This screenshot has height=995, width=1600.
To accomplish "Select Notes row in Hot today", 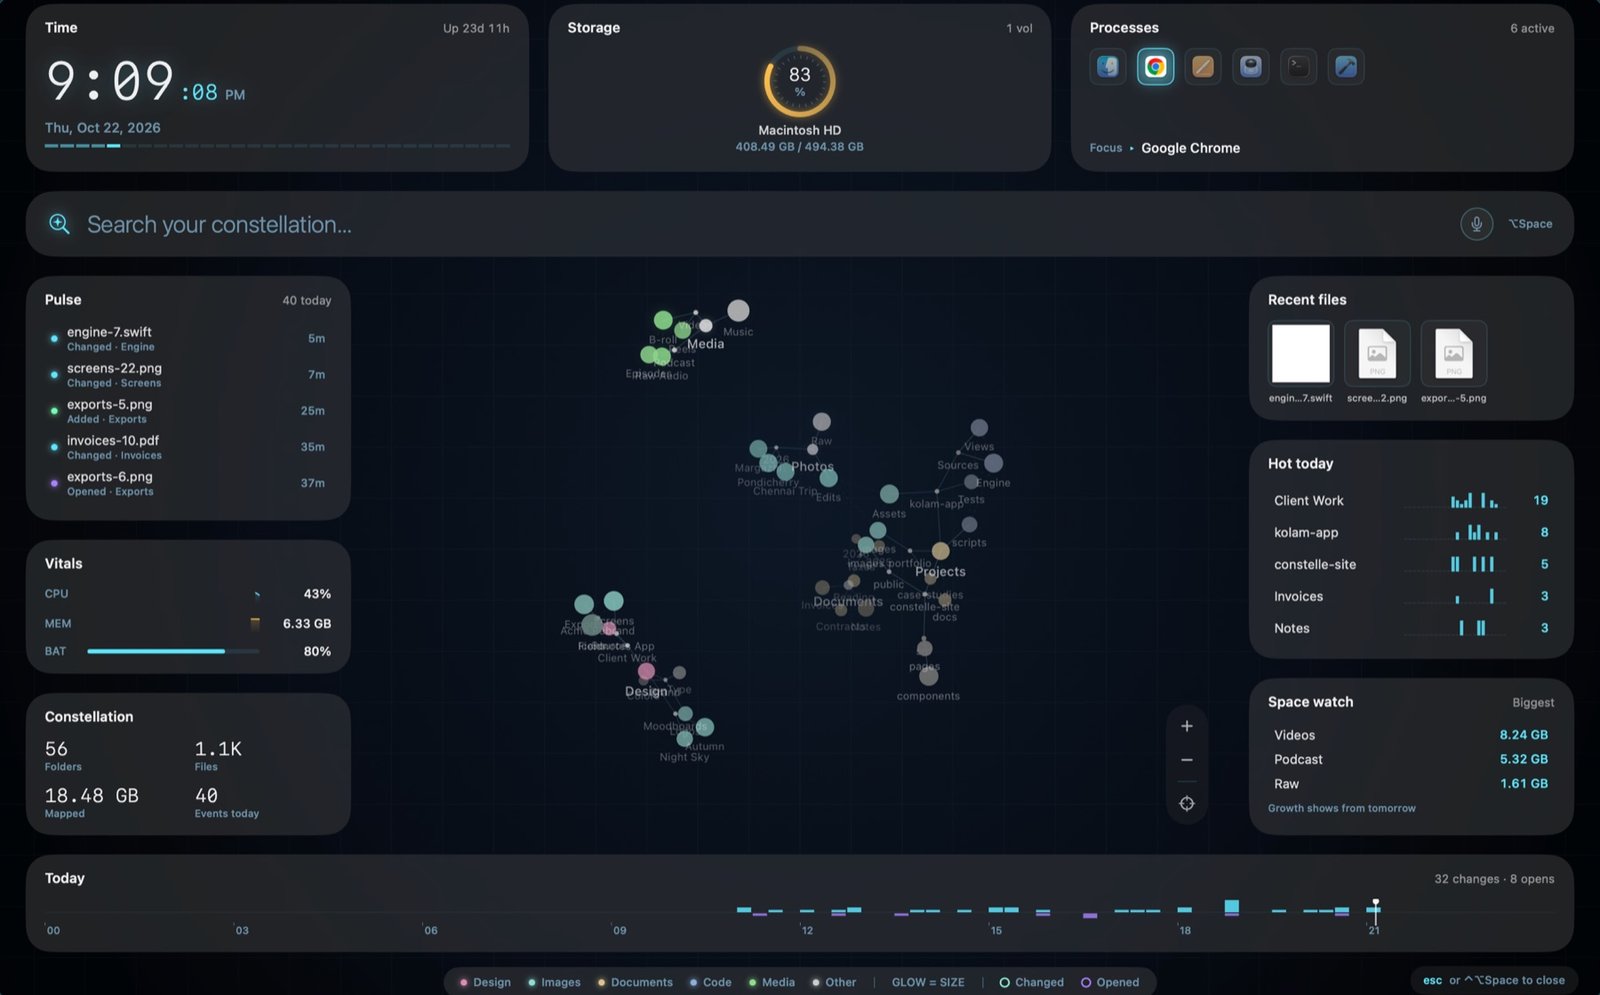I will pyautogui.click(x=1411, y=628).
